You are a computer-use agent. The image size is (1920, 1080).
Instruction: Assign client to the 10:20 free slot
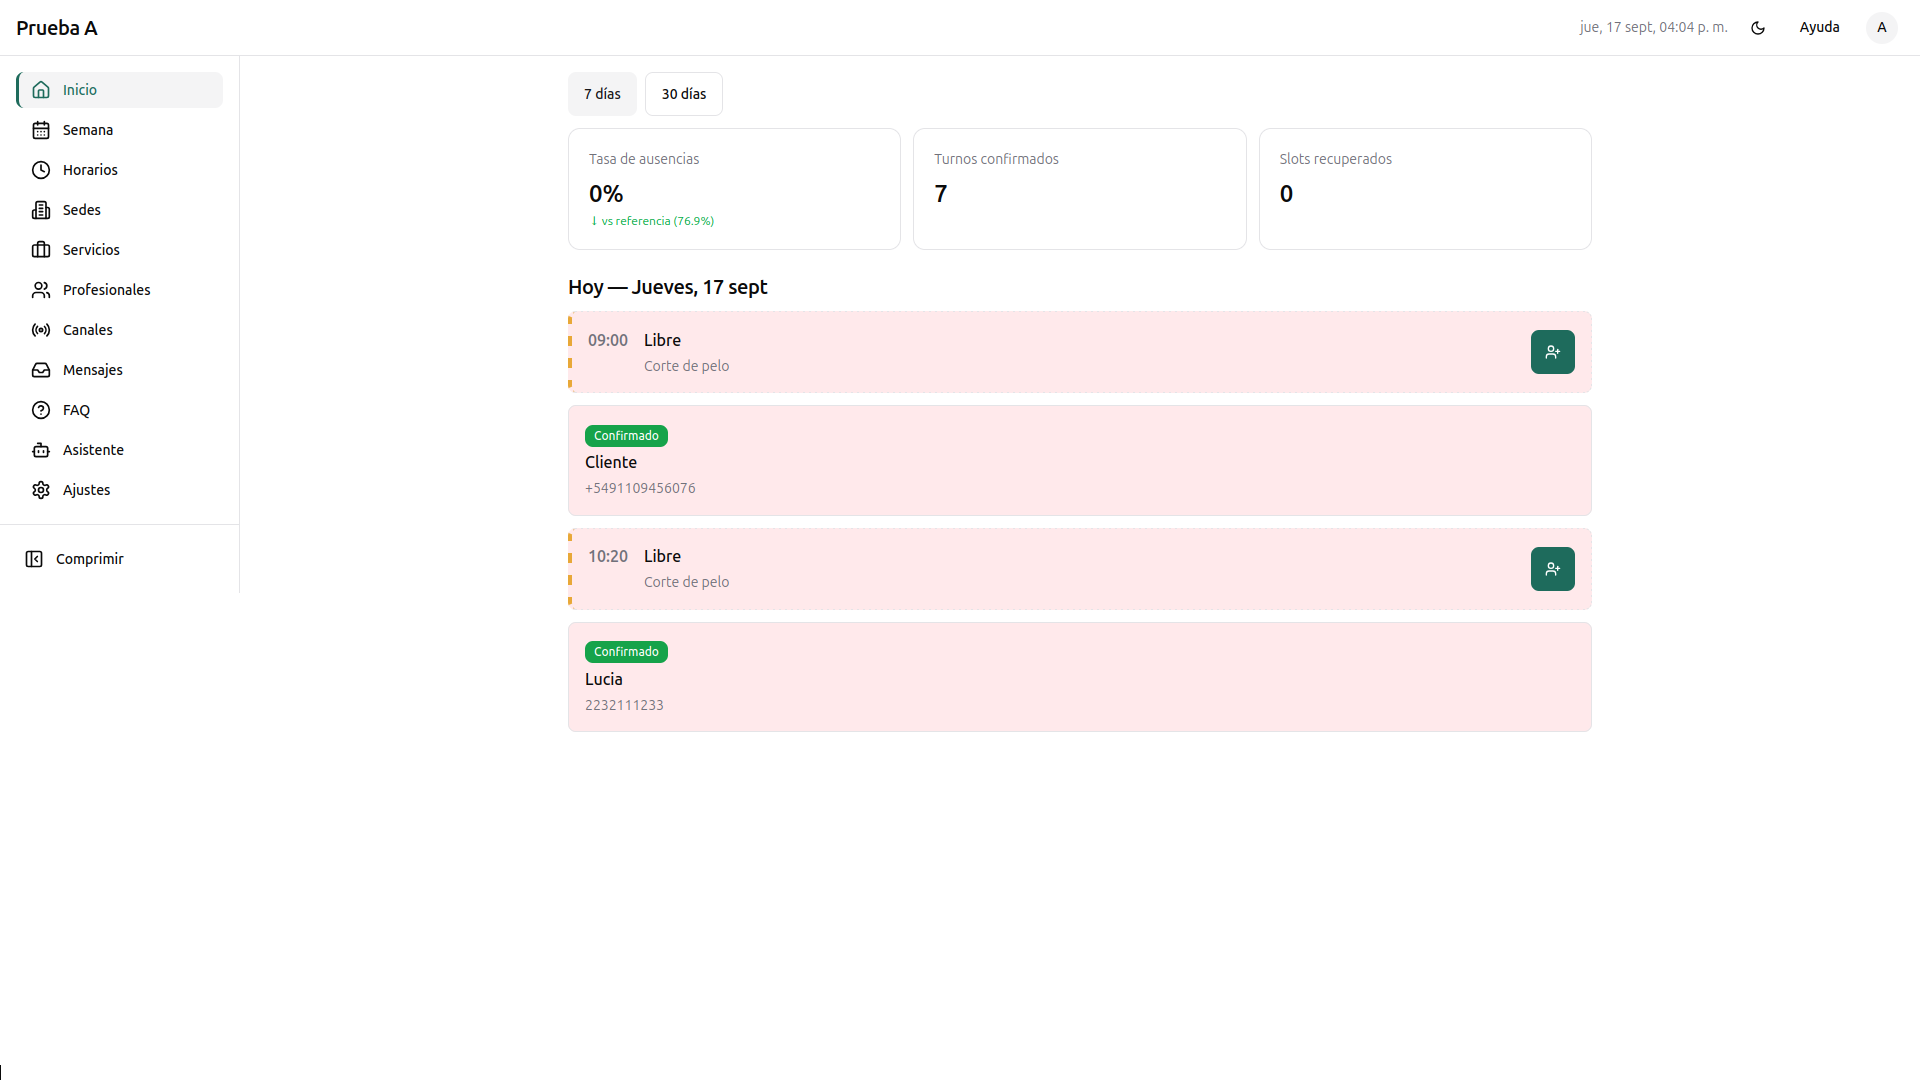(x=1552, y=569)
